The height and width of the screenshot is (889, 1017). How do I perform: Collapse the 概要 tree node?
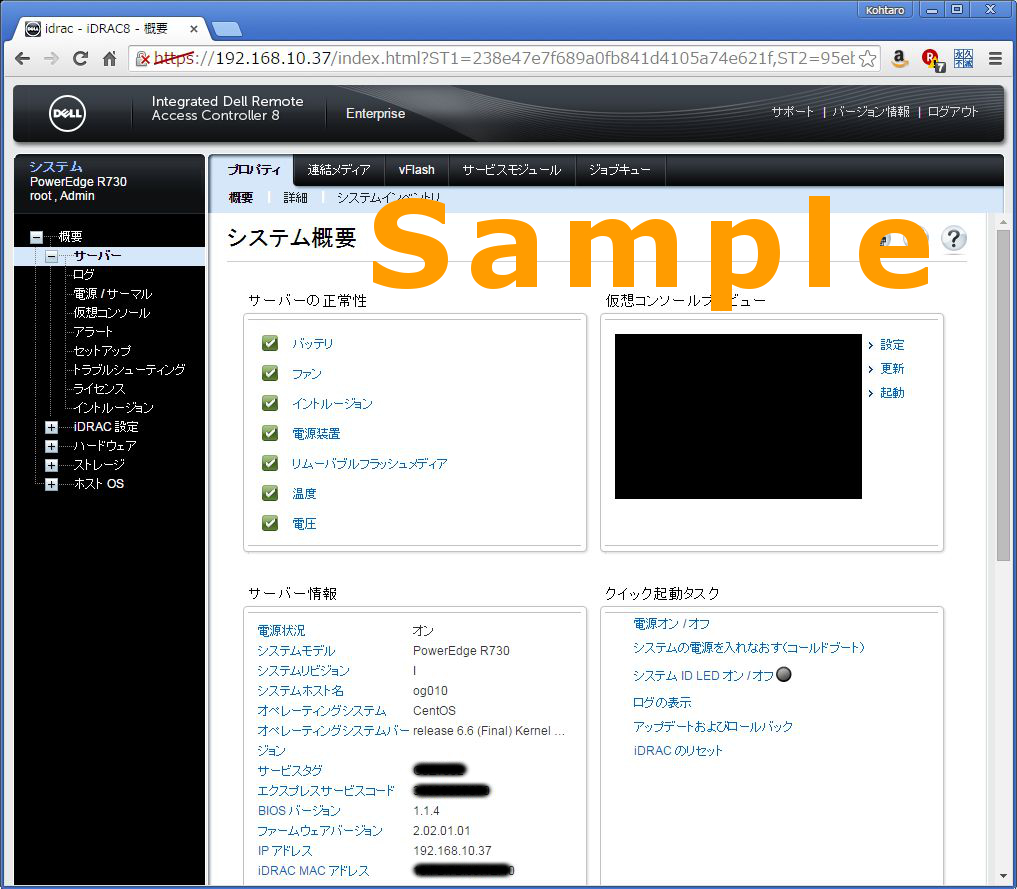(36, 237)
